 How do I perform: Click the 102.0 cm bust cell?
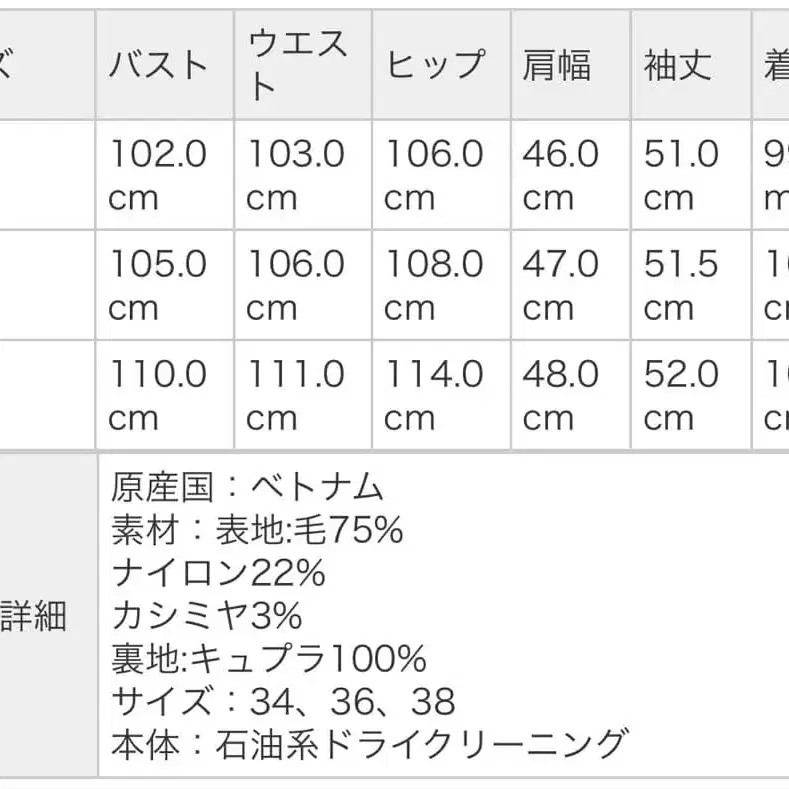tap(158, 175)
